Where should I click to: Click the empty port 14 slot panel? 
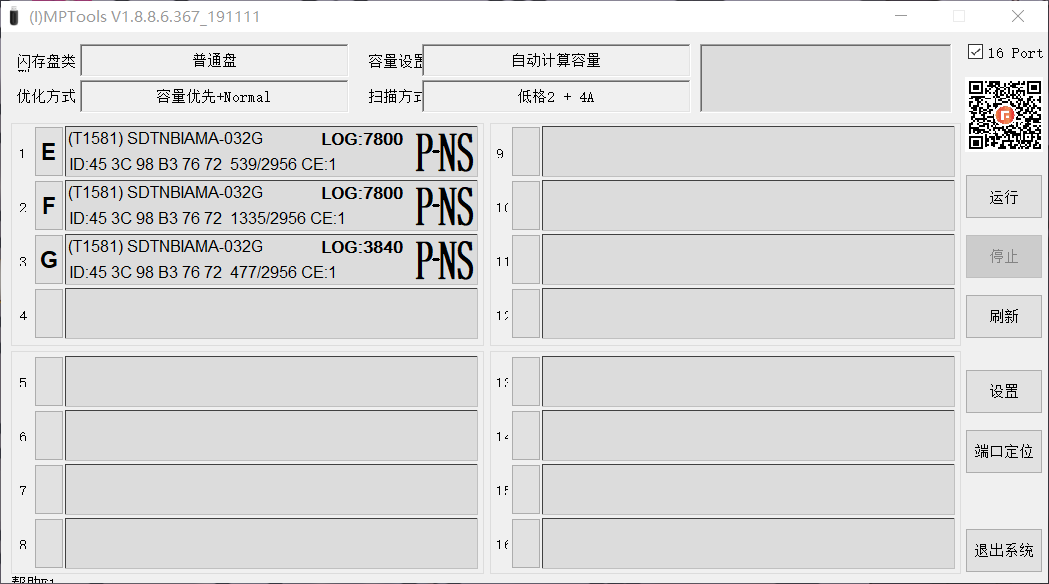pyautogui.click(x=748, y=435)
